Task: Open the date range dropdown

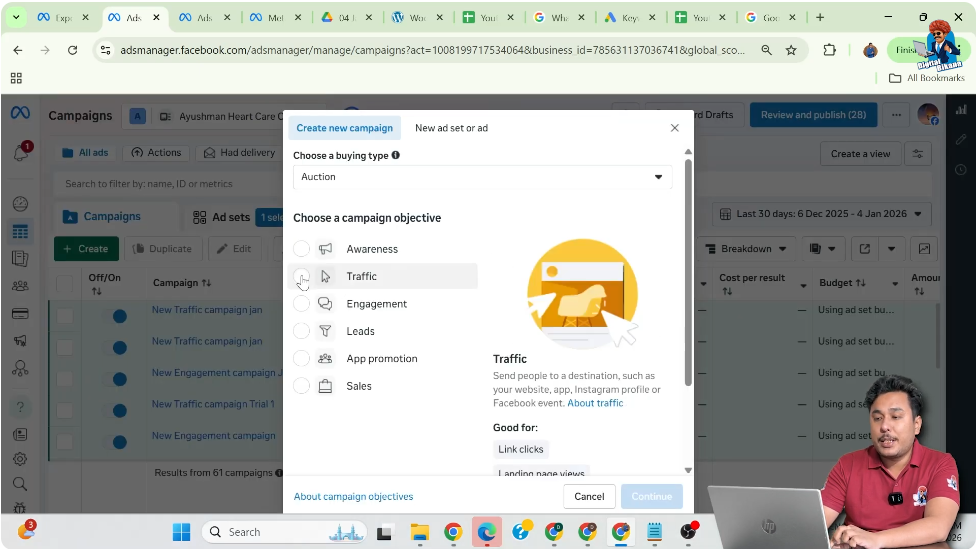Action: [822, 214]
